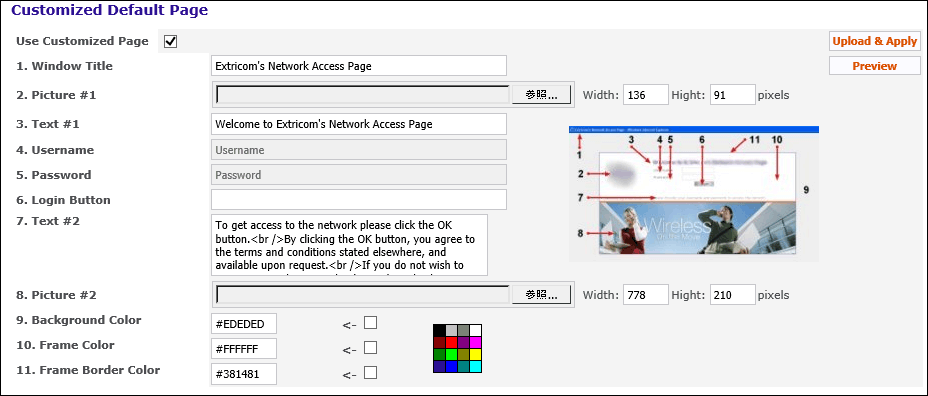Viewport: 928px width, 396px height.
Task: Click the Picture #1 Hight field
Action: 733,95
